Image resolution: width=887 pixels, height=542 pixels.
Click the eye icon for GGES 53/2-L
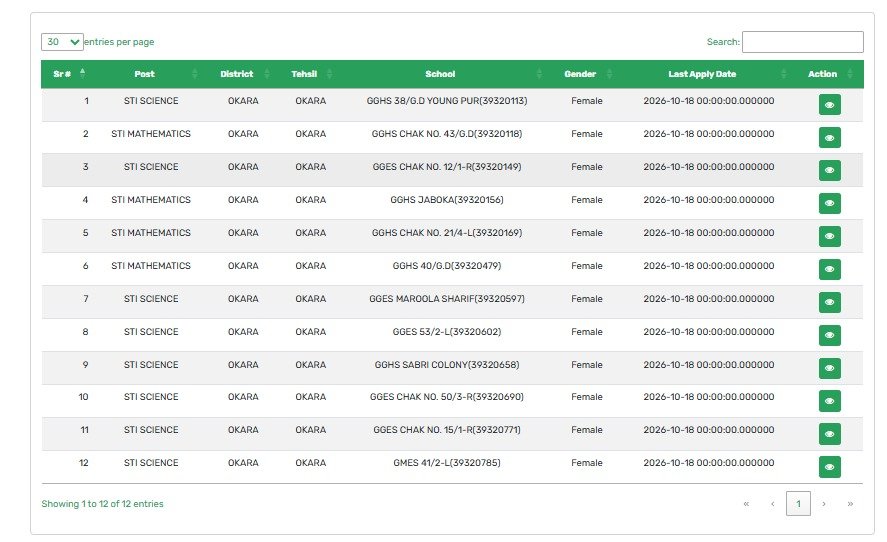[829, 335]
